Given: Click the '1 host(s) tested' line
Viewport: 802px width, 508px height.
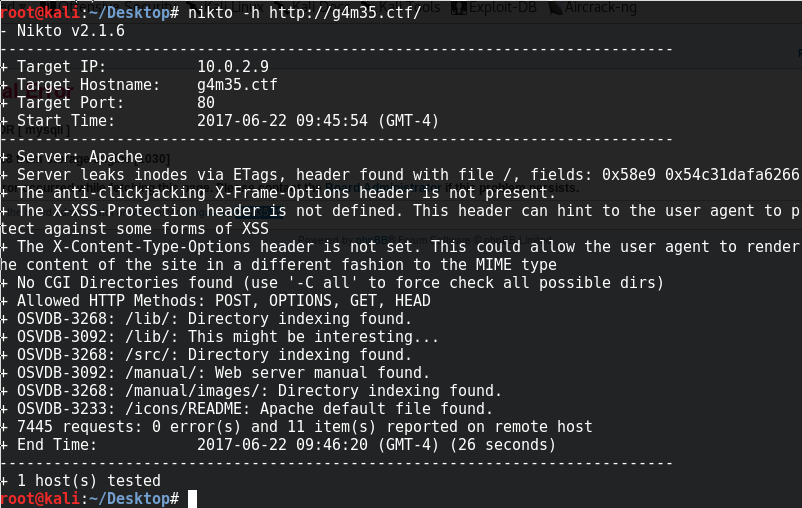Looking at the screenshot, I should [x=89, y=481].
